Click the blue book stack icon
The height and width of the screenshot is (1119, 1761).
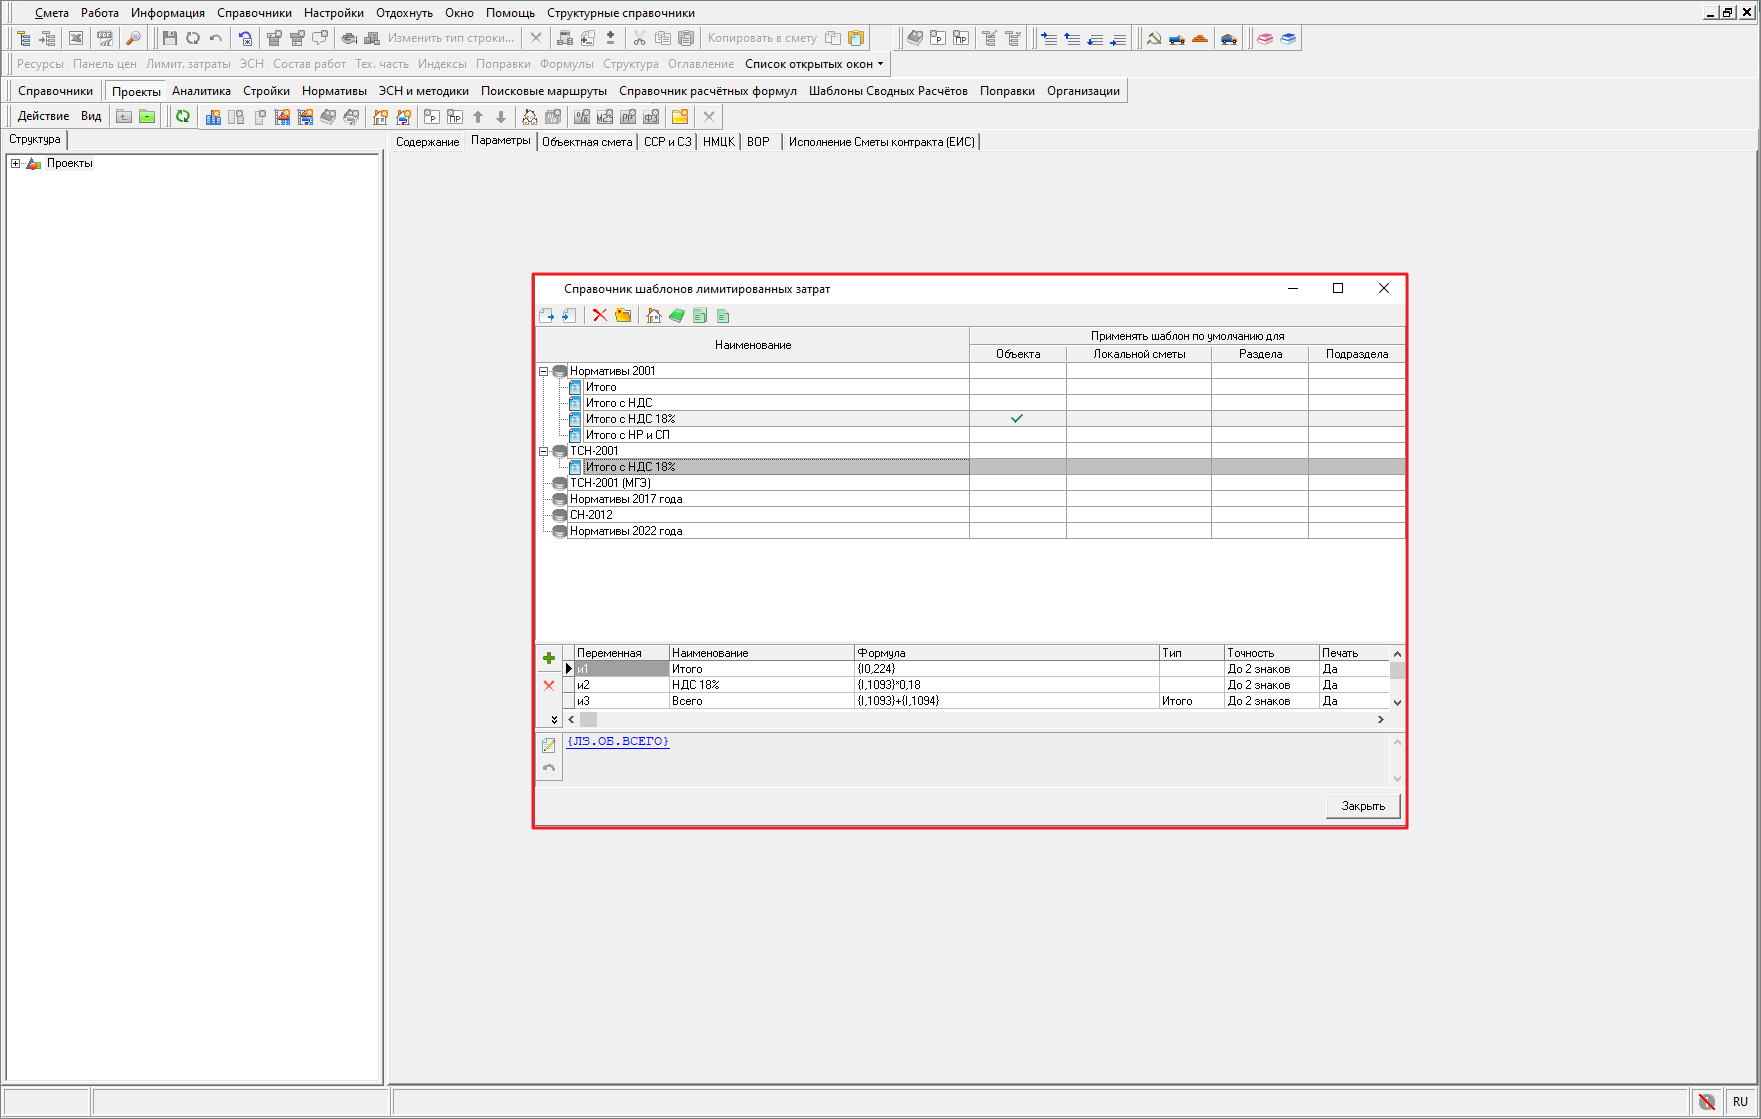1288,38
